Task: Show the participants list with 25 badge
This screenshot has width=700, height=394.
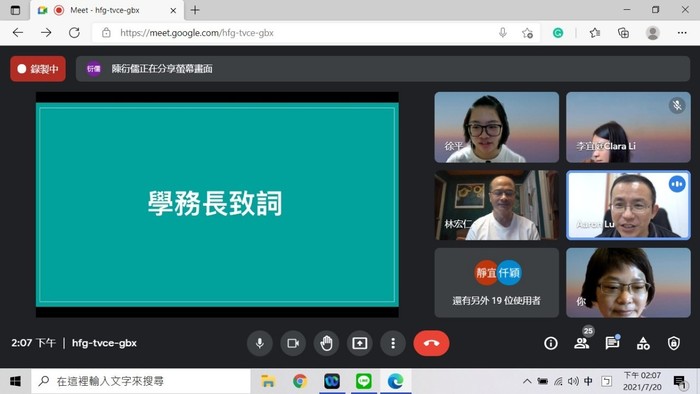Action: 582,343
